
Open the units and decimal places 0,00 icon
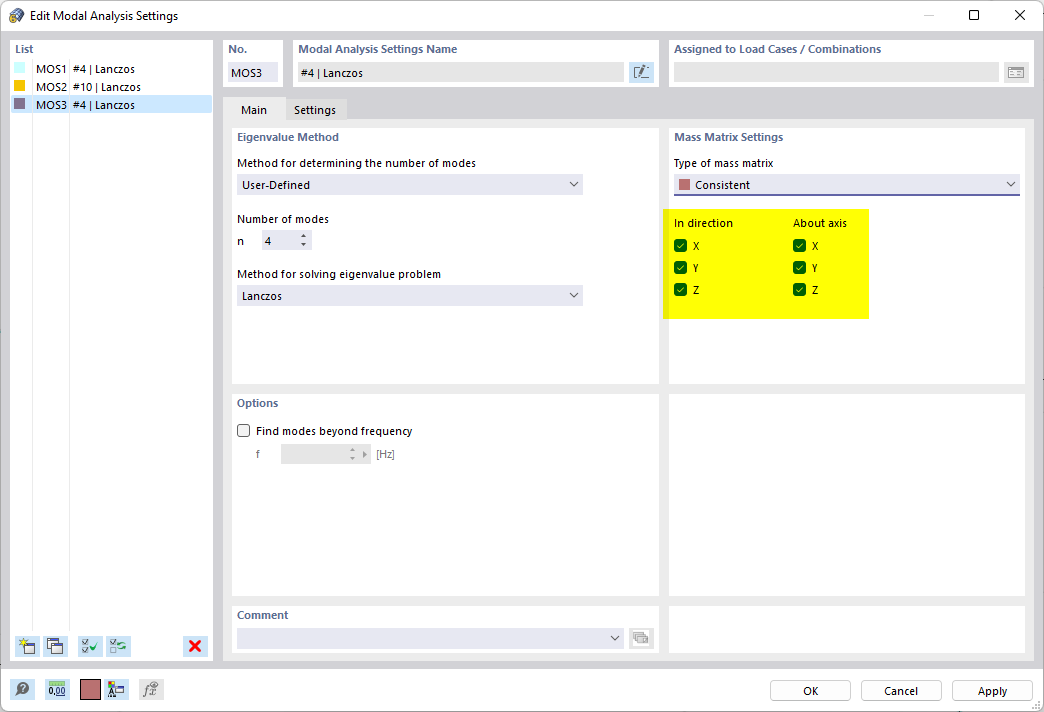[57, 689]
